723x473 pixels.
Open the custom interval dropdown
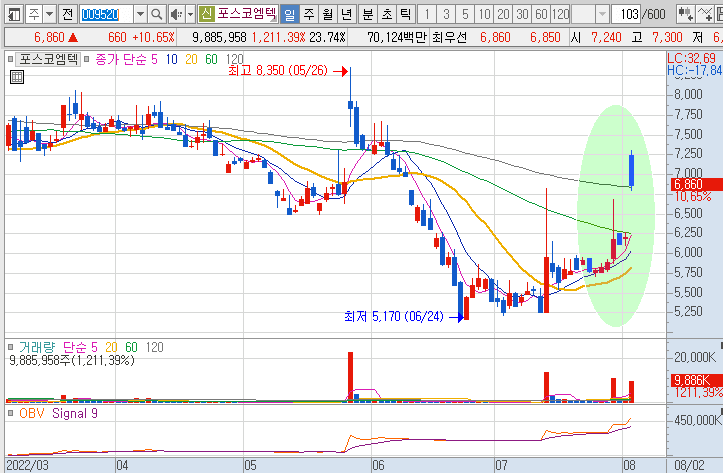[x=602, y=15]
